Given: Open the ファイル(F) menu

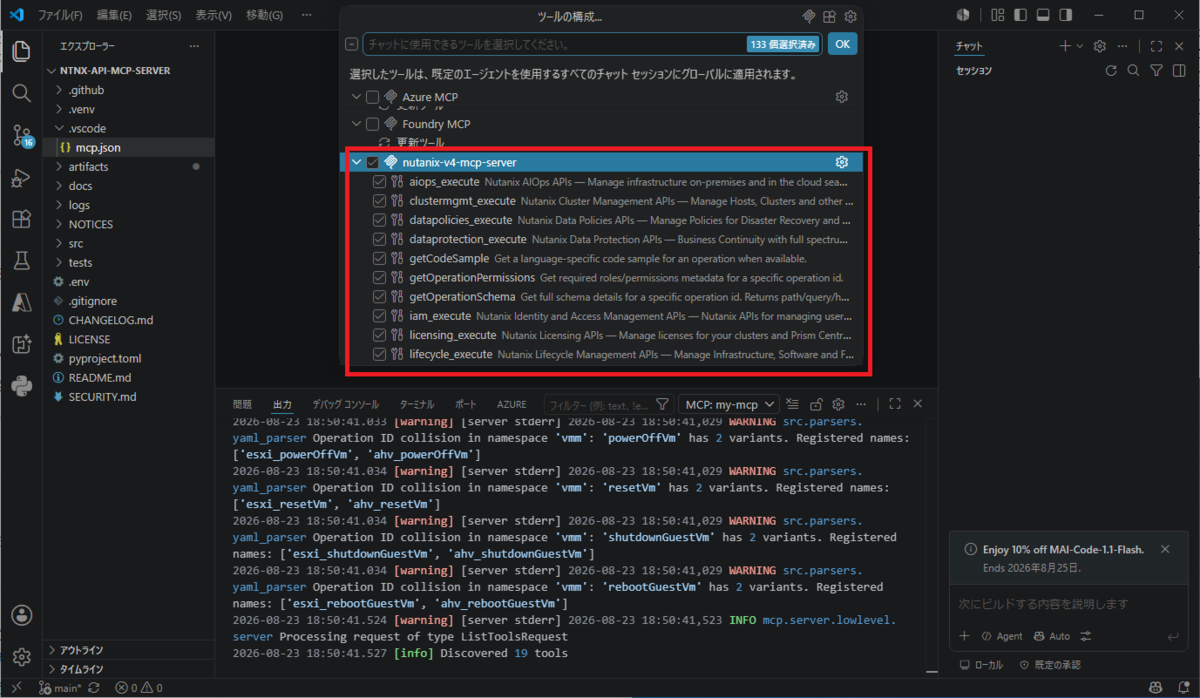Looking at the screenshot, I should pos(60,15).
